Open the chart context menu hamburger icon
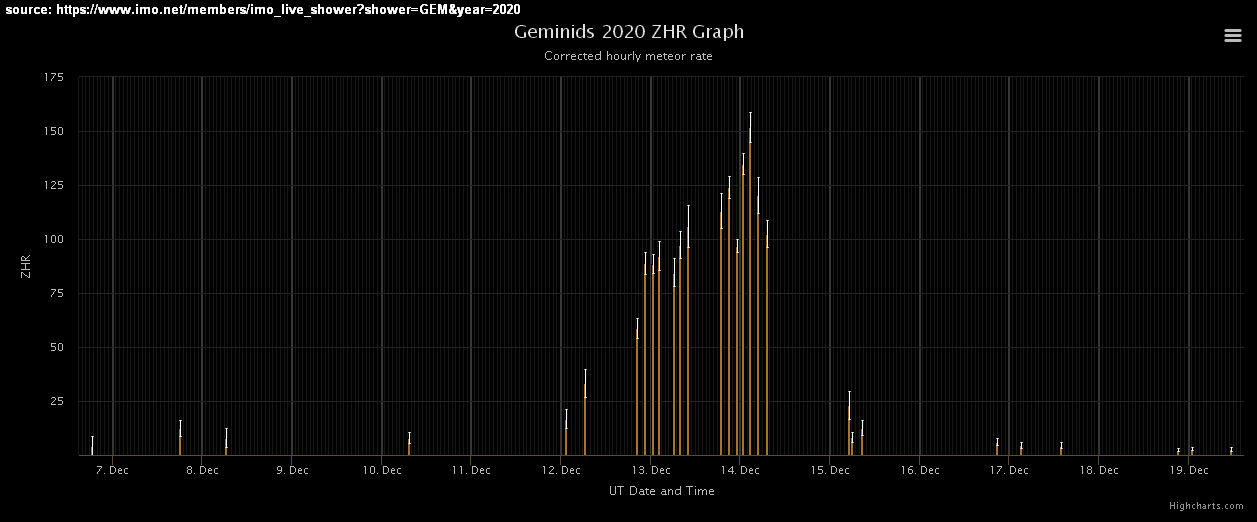The width and height of the screenshot is (1257, 522). (x=1232, y=35)
